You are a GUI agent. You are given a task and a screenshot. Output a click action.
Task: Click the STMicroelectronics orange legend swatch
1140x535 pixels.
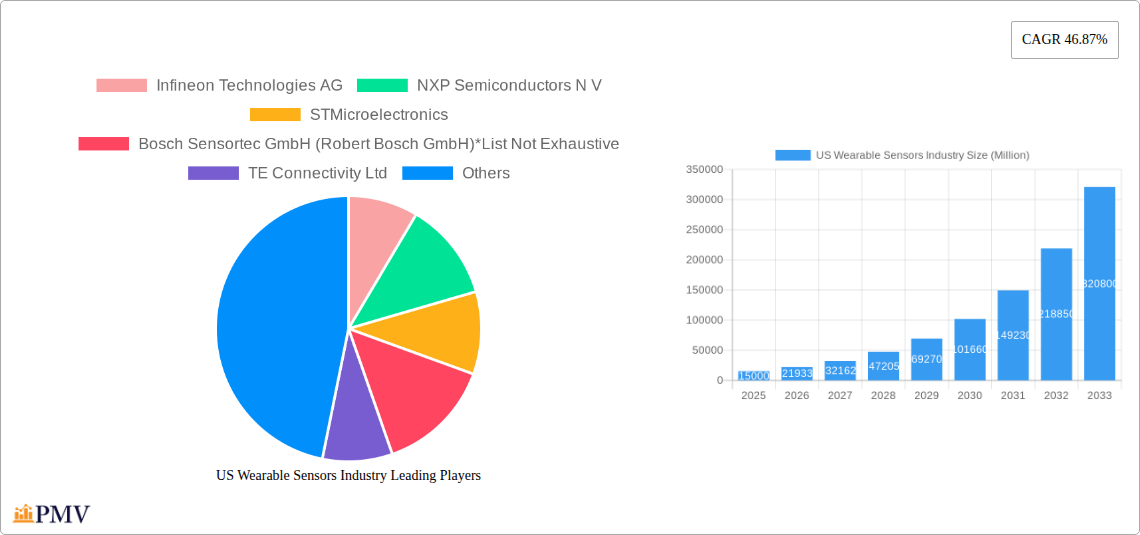[x=275, y=115]
